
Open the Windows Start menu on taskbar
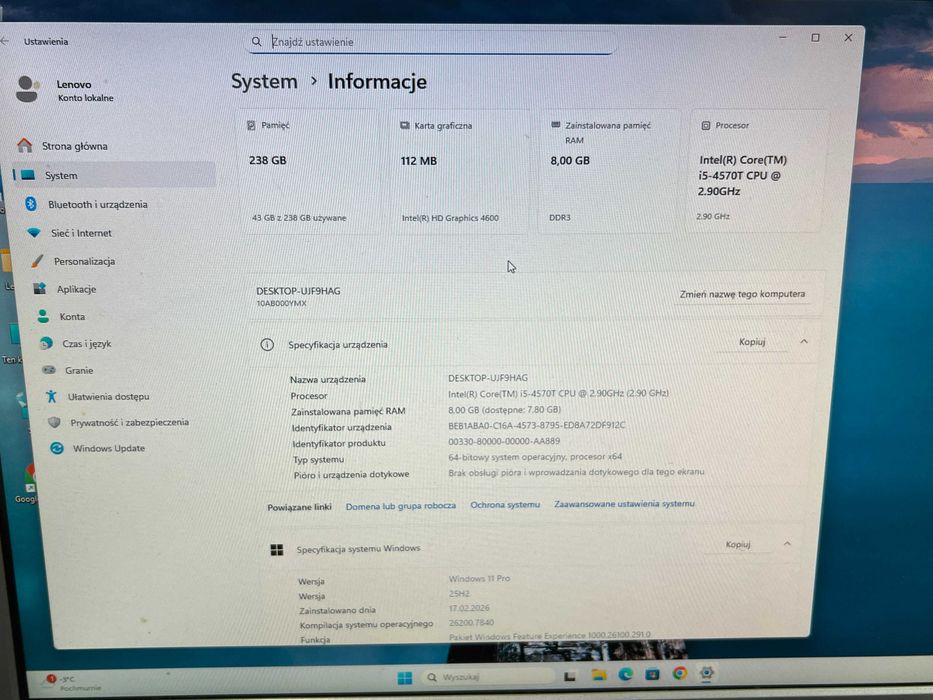pyautogui.click(x=405, y=678)
